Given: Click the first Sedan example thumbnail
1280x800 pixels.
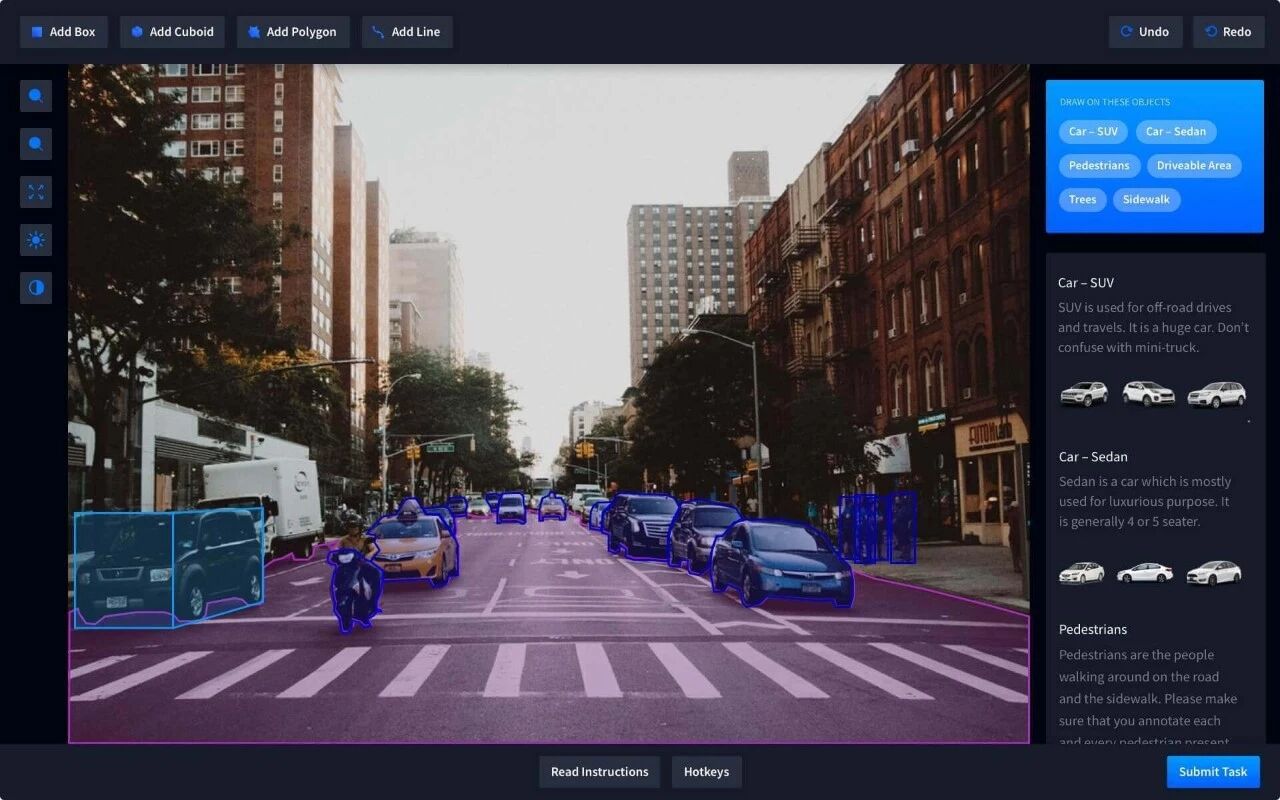Looking at the screenshot, I should click(x=1082, y=573).
